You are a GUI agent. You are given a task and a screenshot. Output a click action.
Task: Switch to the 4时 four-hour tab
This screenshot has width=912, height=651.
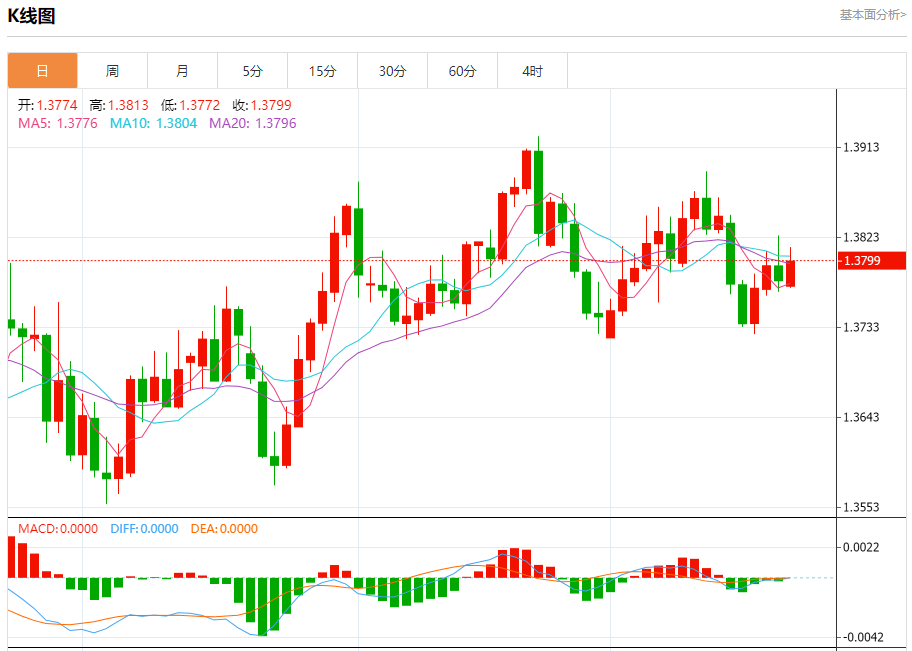[x=532, y=71]
